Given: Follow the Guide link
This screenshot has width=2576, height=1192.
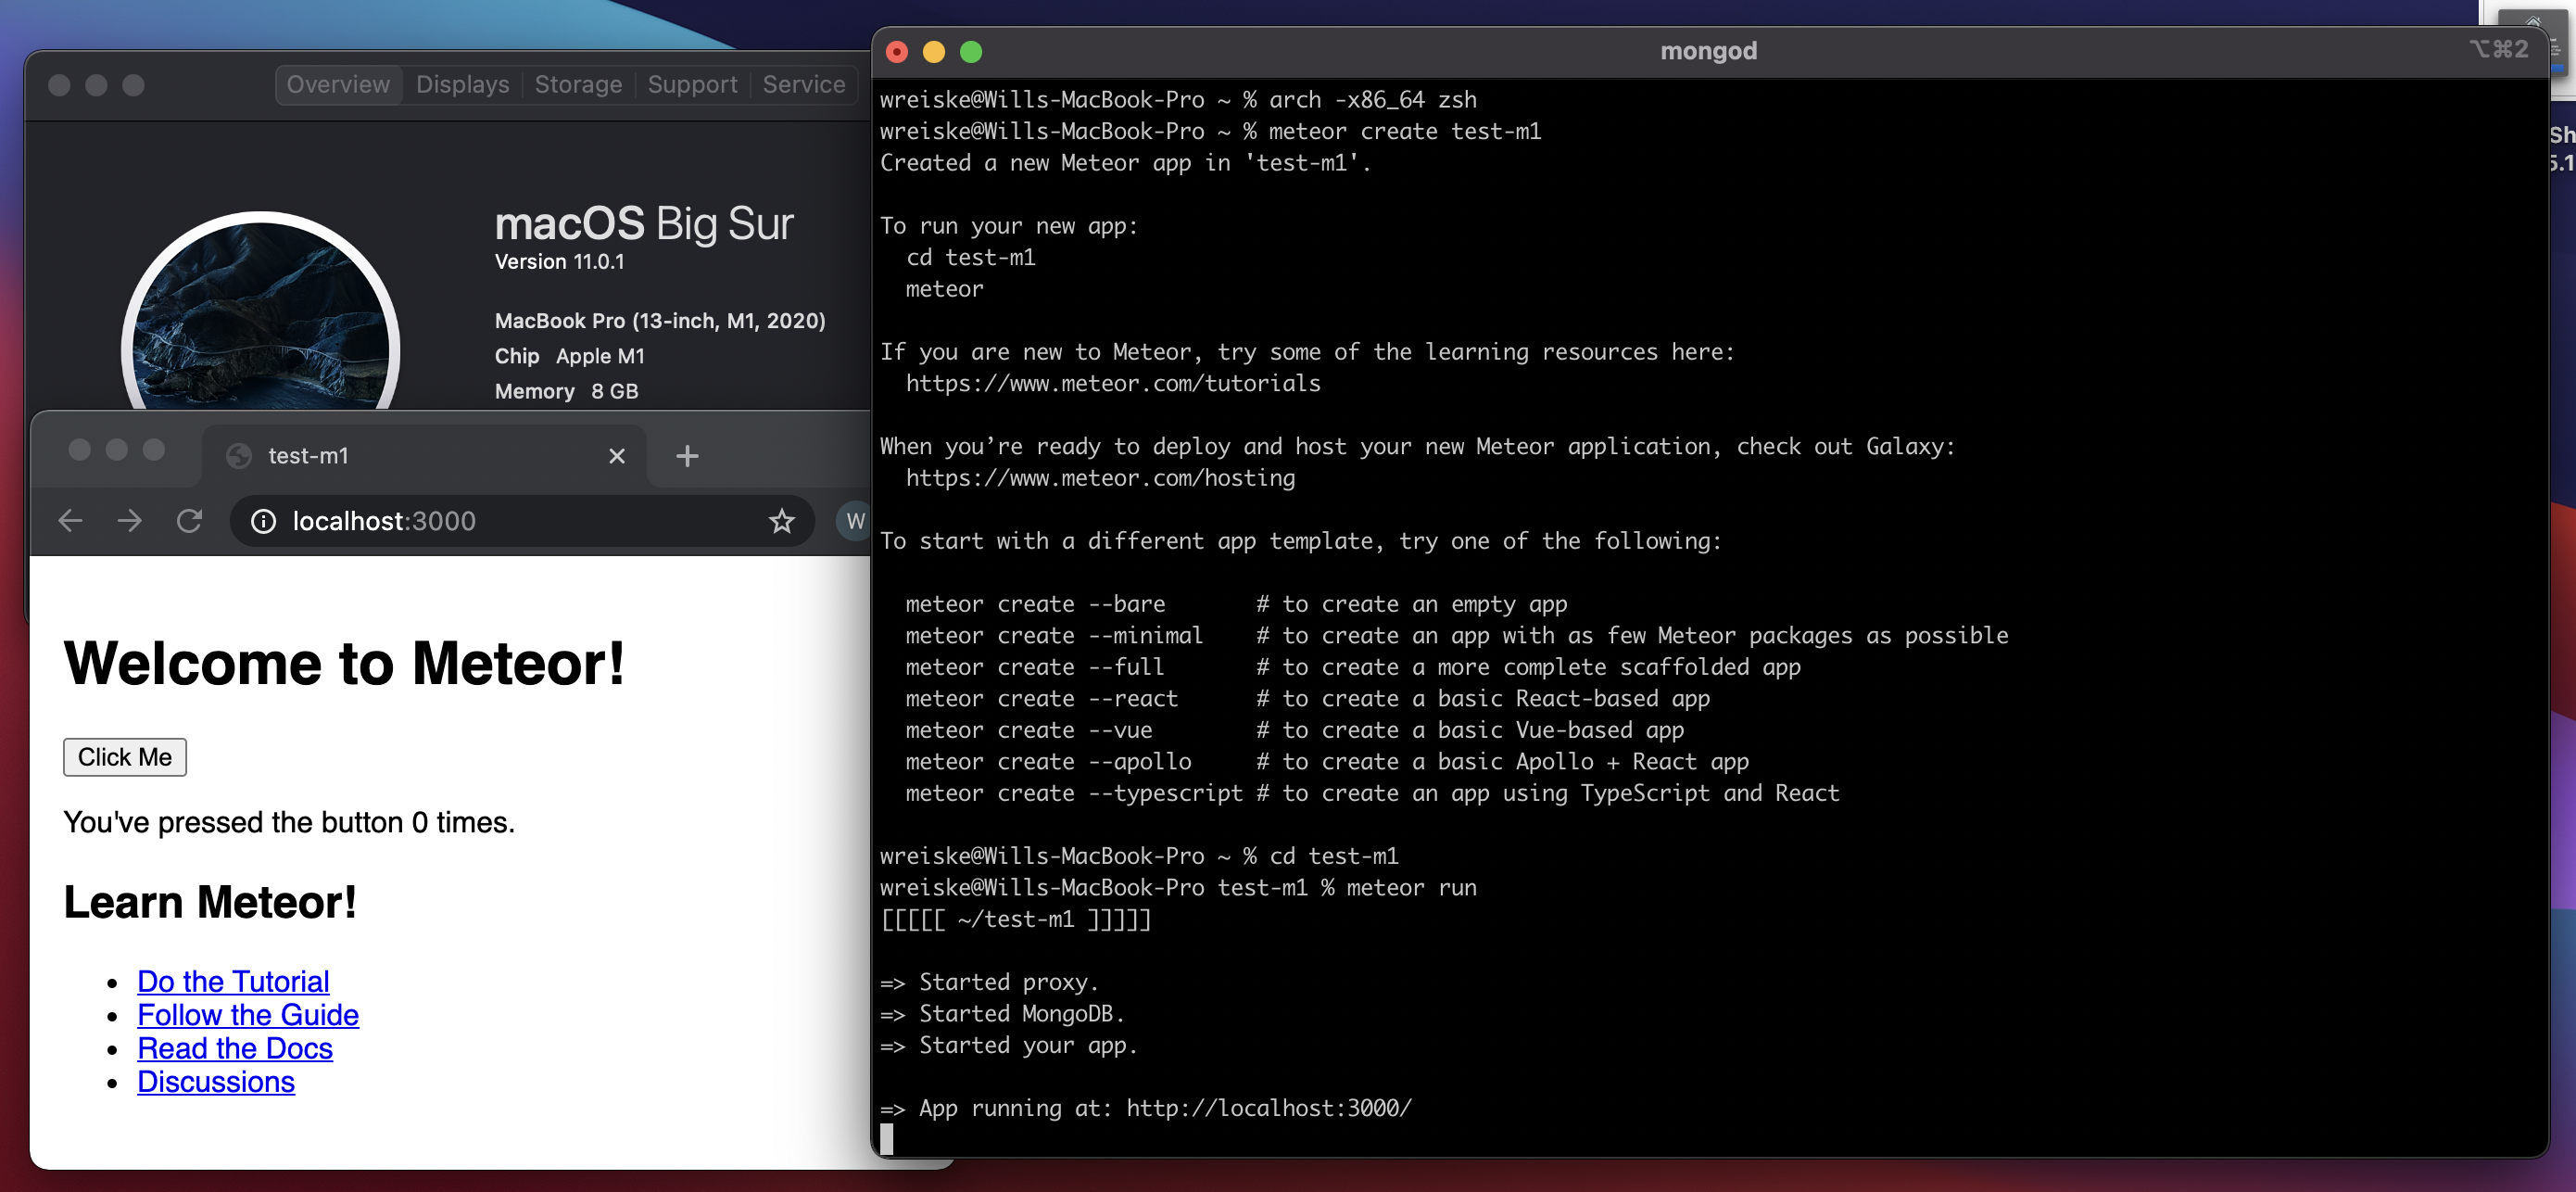Looking at the screenshot, I should 248,1015.
